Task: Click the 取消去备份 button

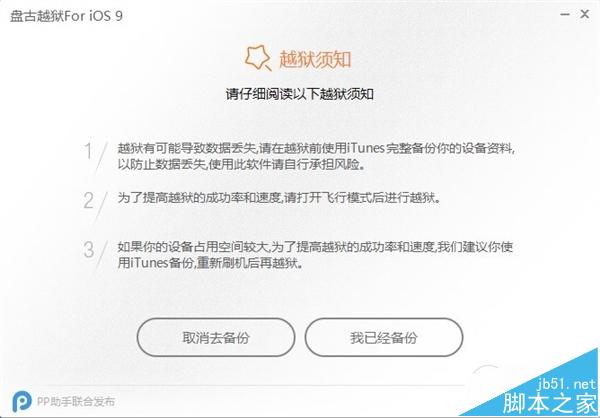Action: tap(216, 337)
